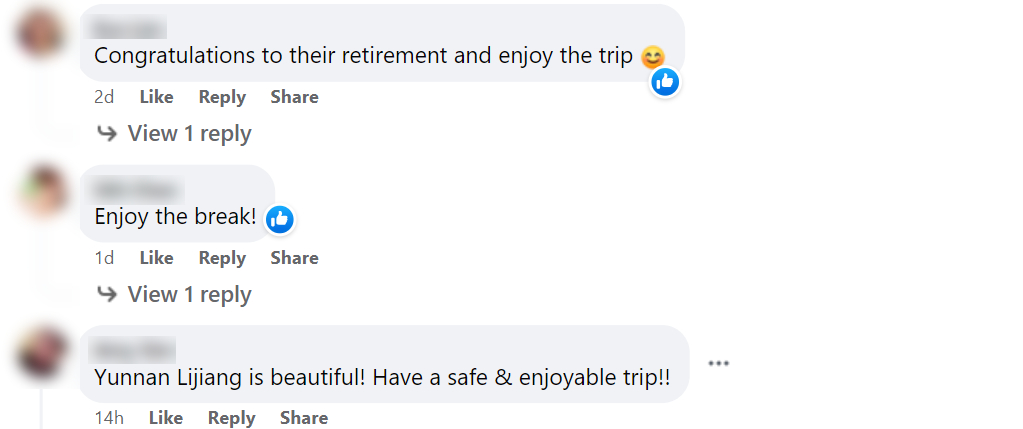Like the 'Enjoy the break!' comment
Image resolution: width=1023 pixels, height=429 pixels.
tap(156, 258)
